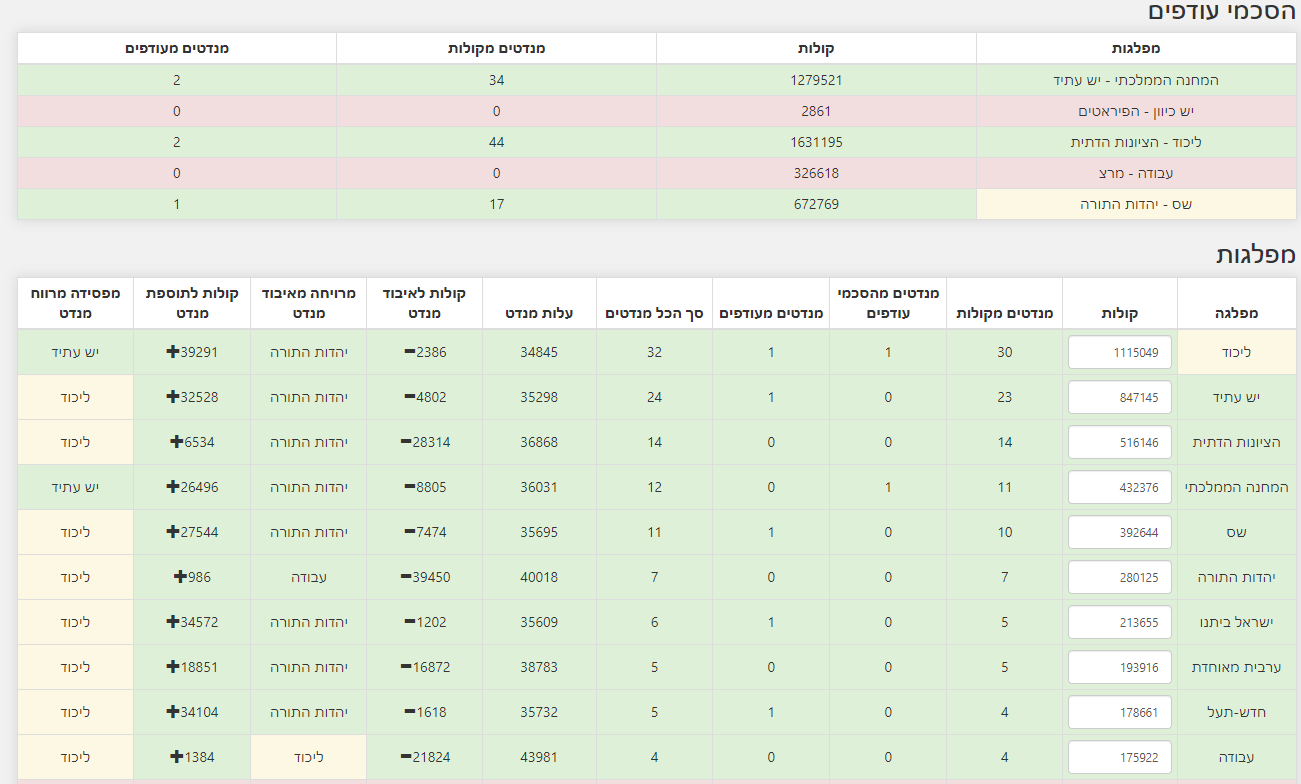The image size is (1301, 784).
Task: Select the minus value 28314 cell
Action: (x=425, y=442)
